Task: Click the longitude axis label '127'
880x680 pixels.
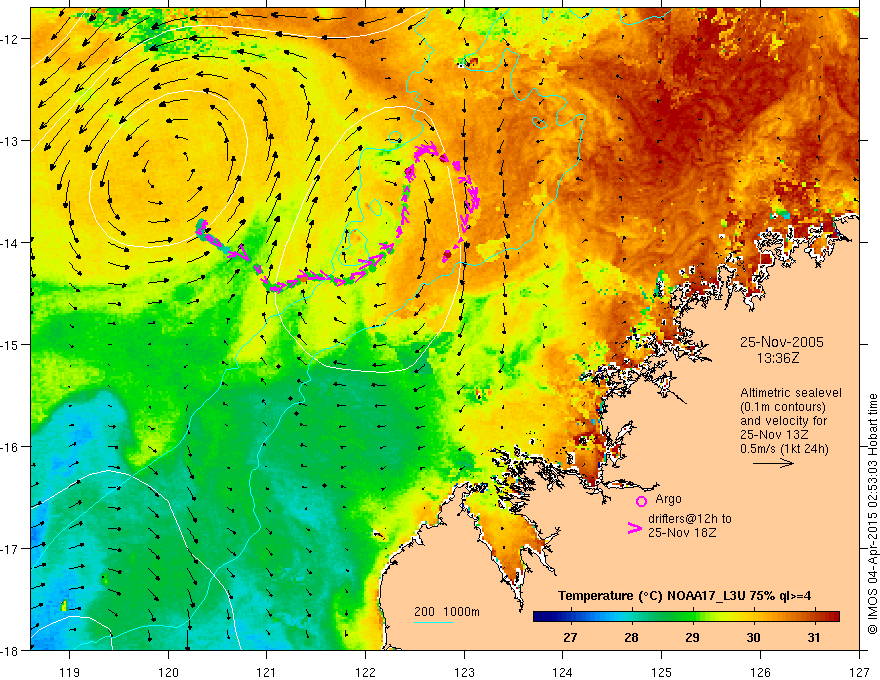Action: [859, 672]
